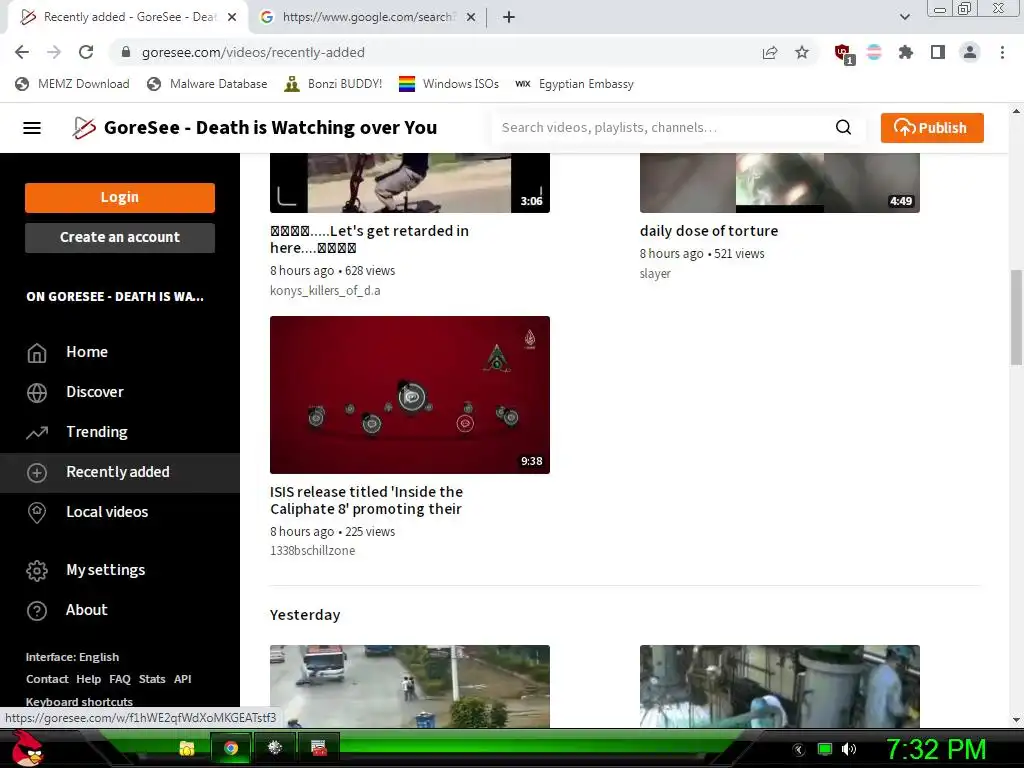
Task: Open the Chrome profile avatar
Action: [970, 52]
